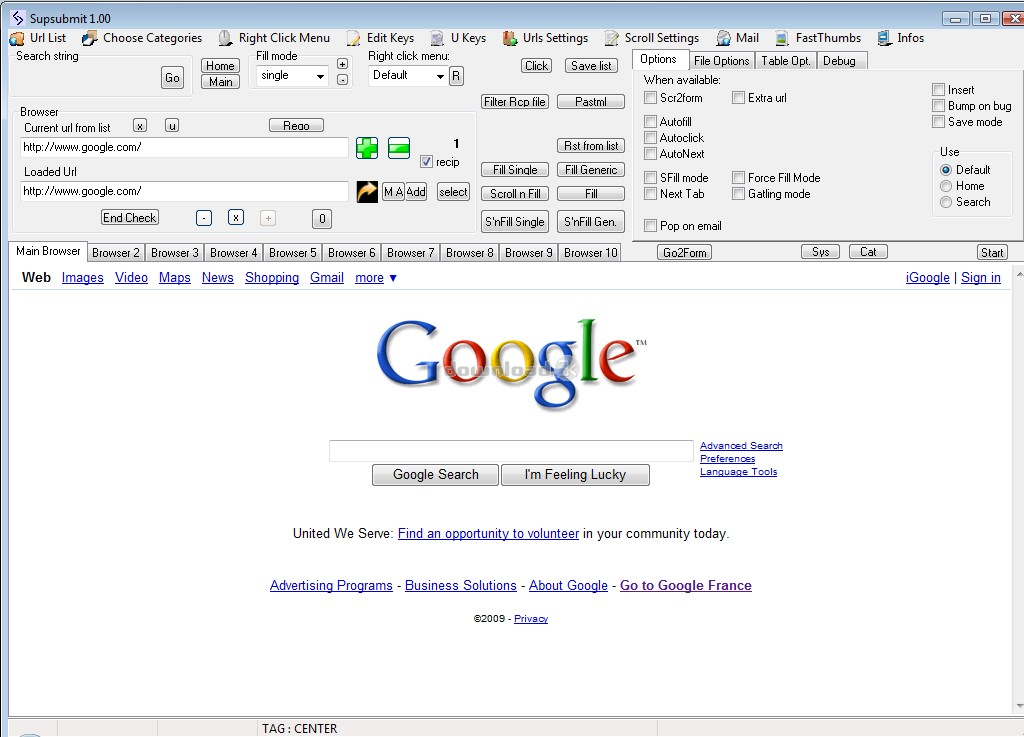This screenshot has width=1024, height=737.
Task: Enable the Bump on bug checkbox
Action: point(938,106)
